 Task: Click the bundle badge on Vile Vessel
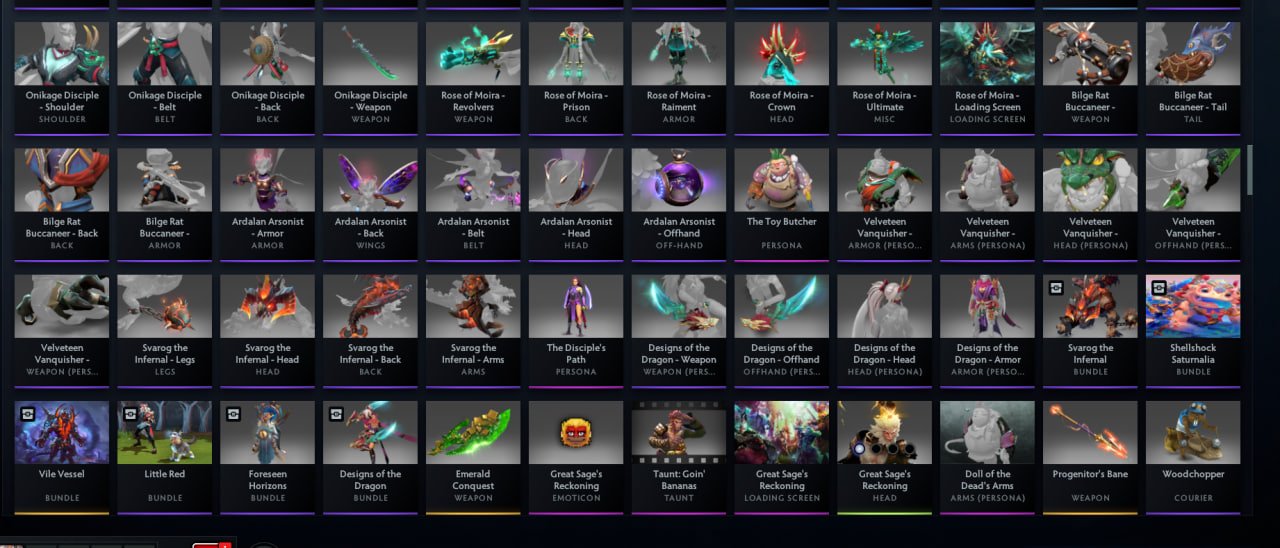(x=27, y=414)
